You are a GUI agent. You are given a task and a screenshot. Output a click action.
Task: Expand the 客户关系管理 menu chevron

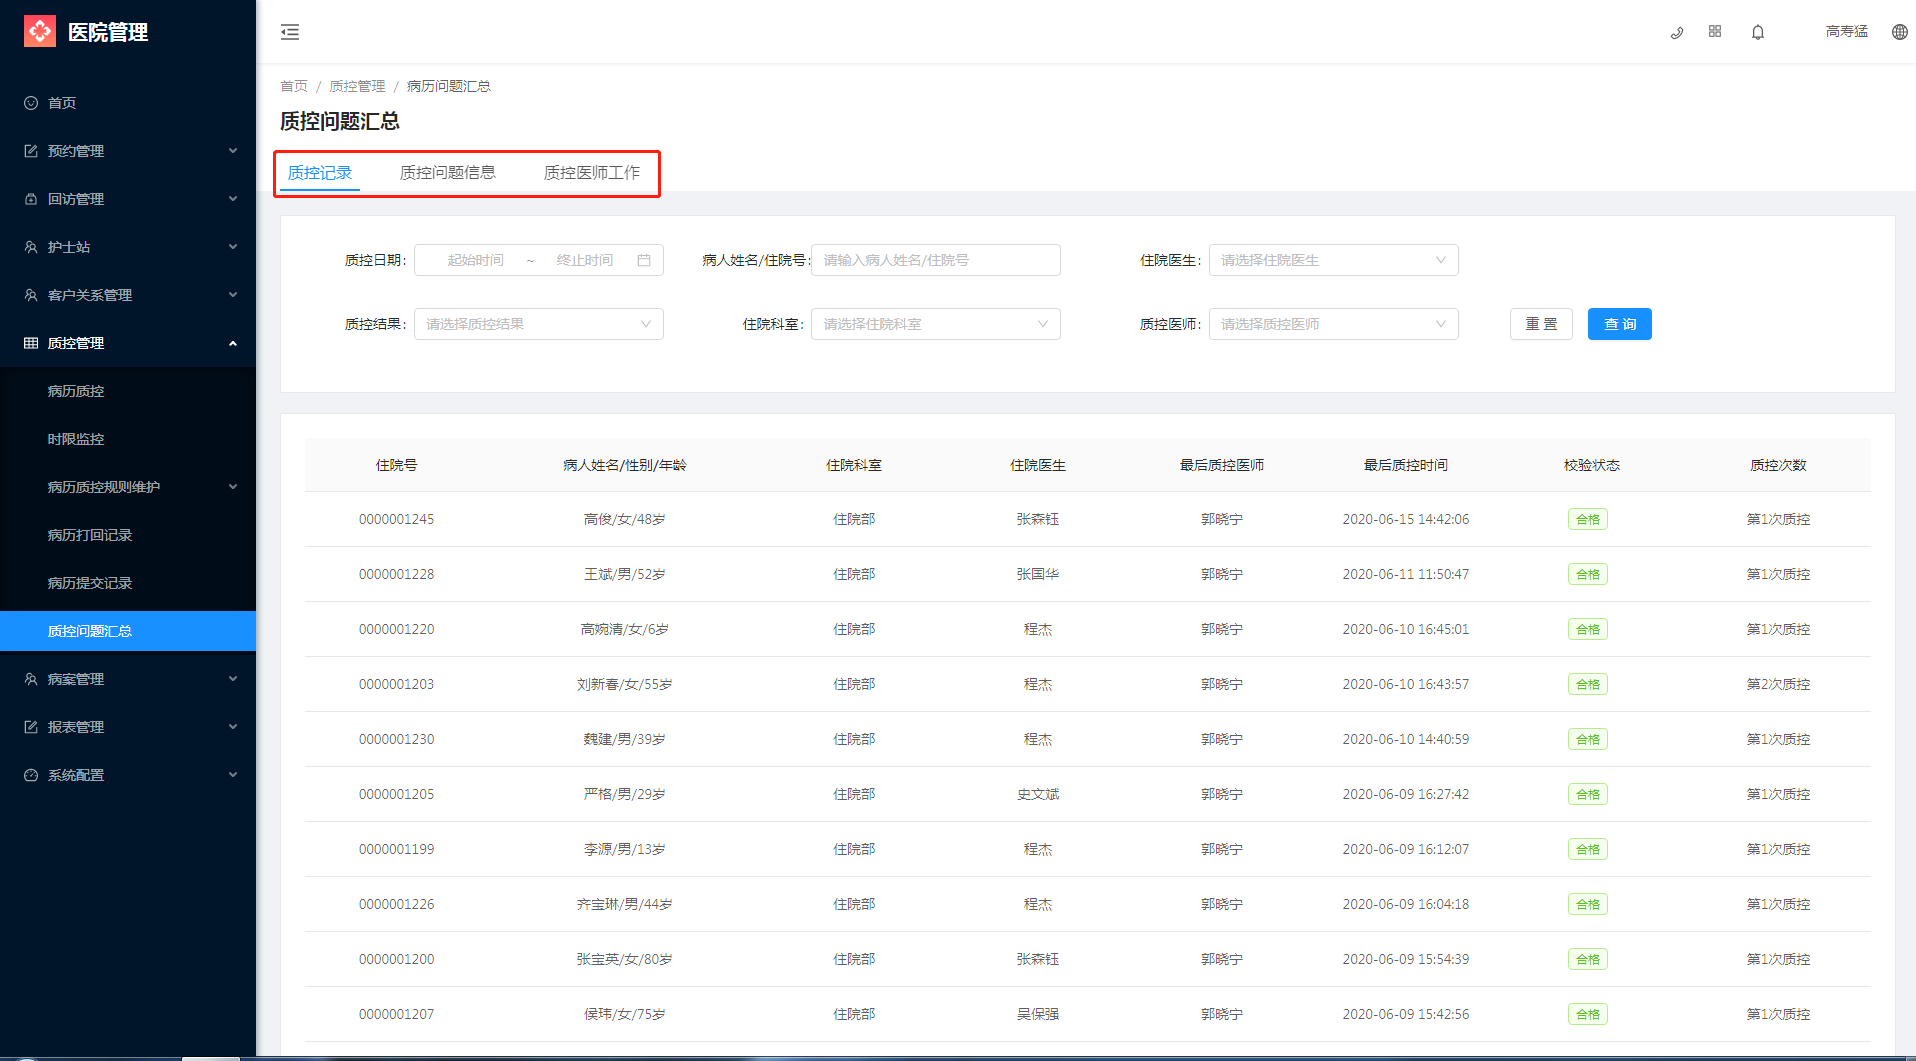pyautogui.click(x=233, y=295)
